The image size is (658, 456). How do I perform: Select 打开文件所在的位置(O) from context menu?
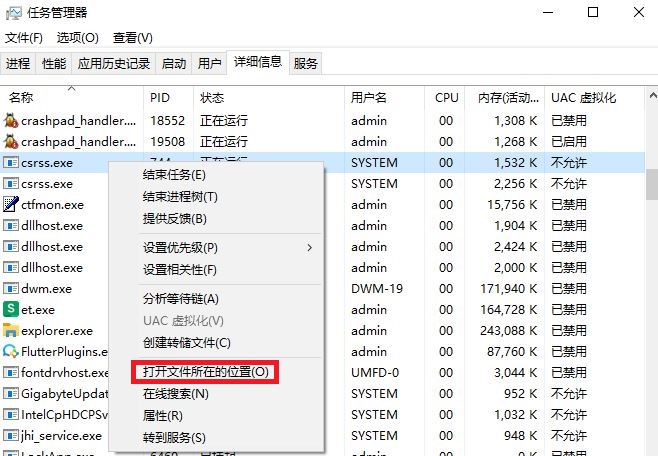(205, 372)
